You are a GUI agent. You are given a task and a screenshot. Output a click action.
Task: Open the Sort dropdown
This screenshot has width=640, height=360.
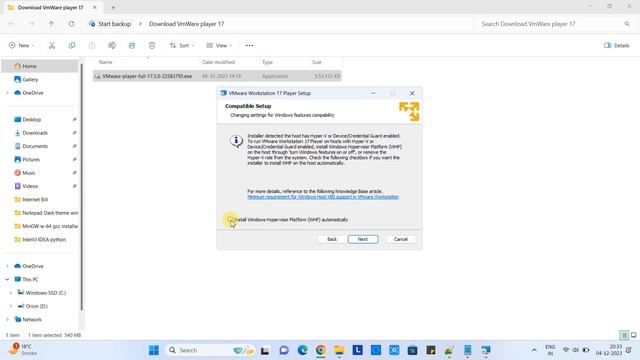(182, 45)
